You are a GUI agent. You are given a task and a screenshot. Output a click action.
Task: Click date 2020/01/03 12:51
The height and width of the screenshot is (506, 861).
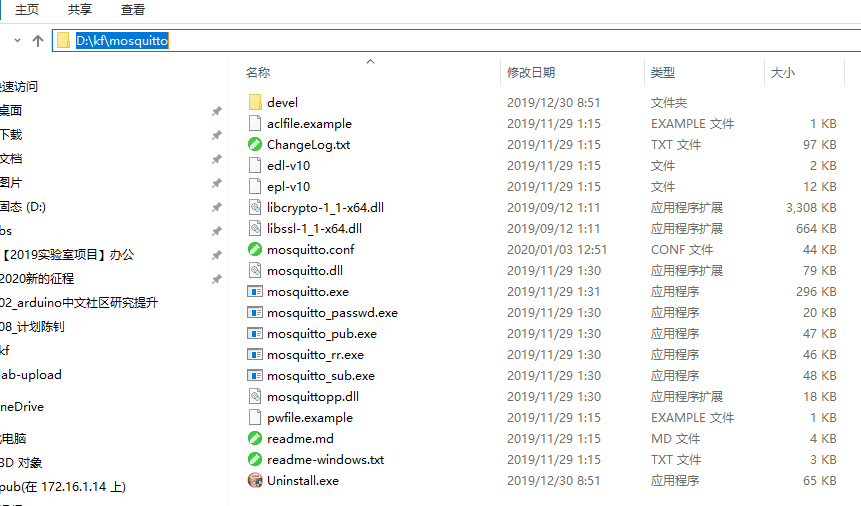[557, 249]
